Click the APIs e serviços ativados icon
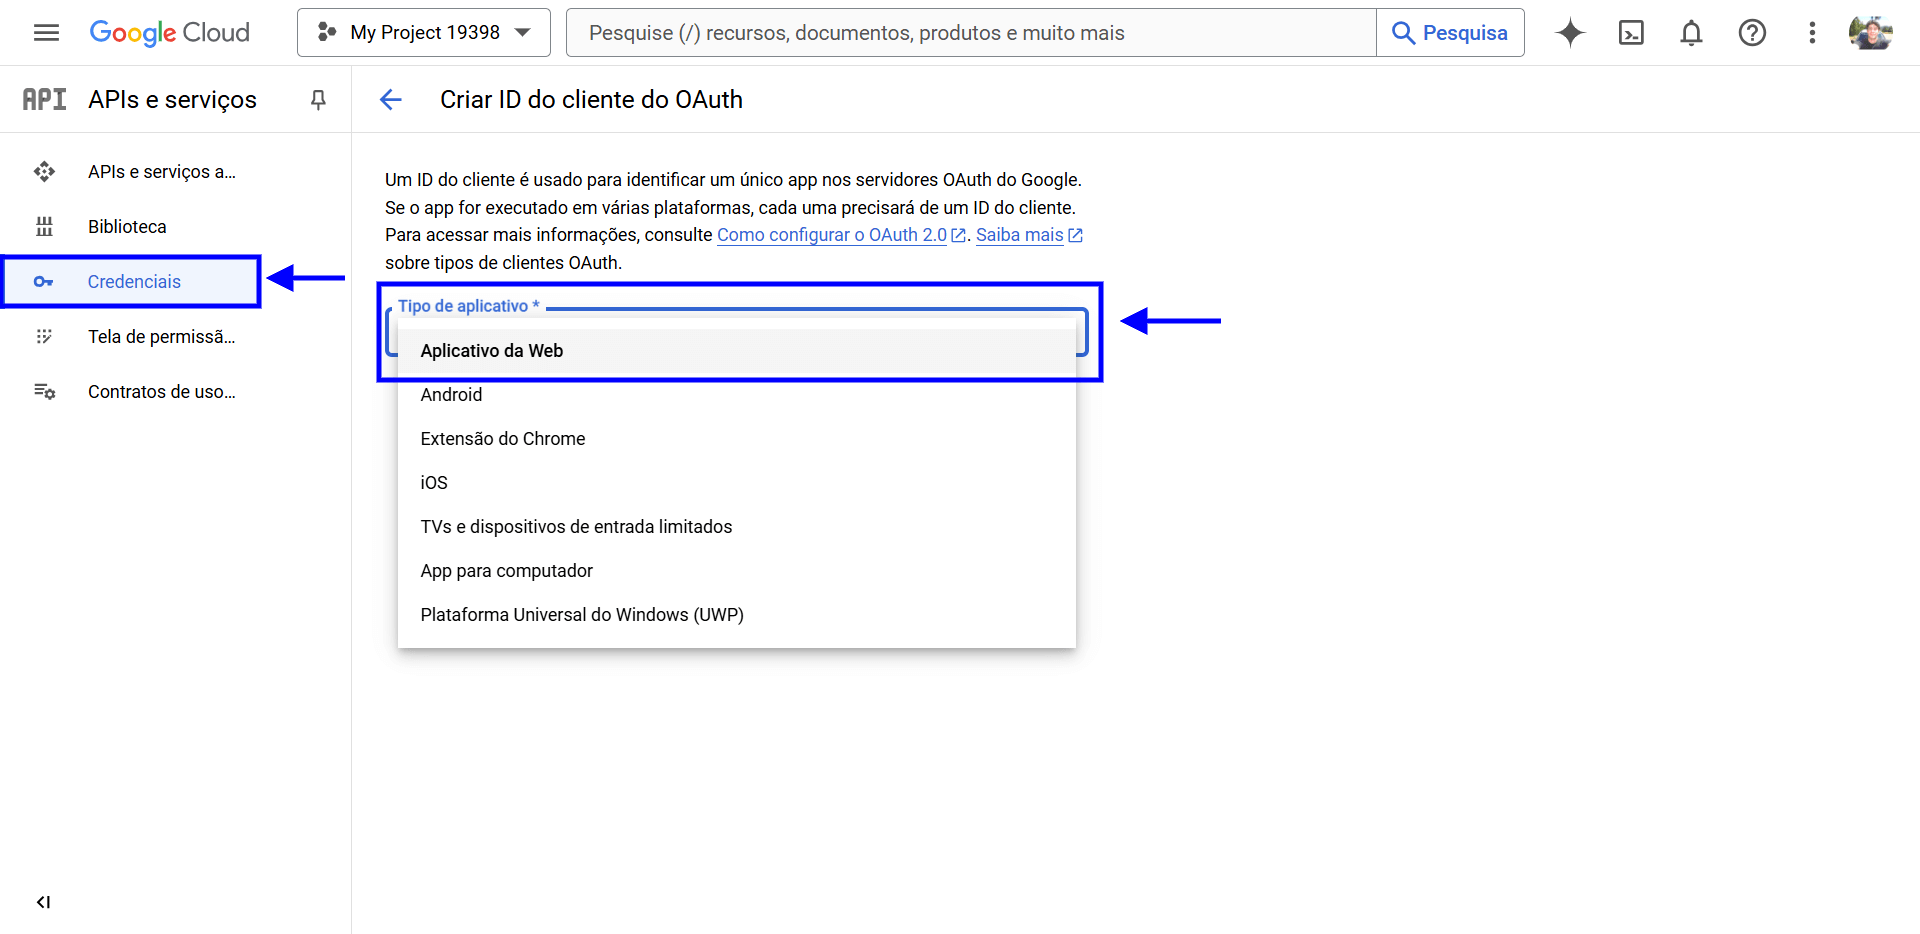This screenshot has width=1920, height=934. pos(44,172)
